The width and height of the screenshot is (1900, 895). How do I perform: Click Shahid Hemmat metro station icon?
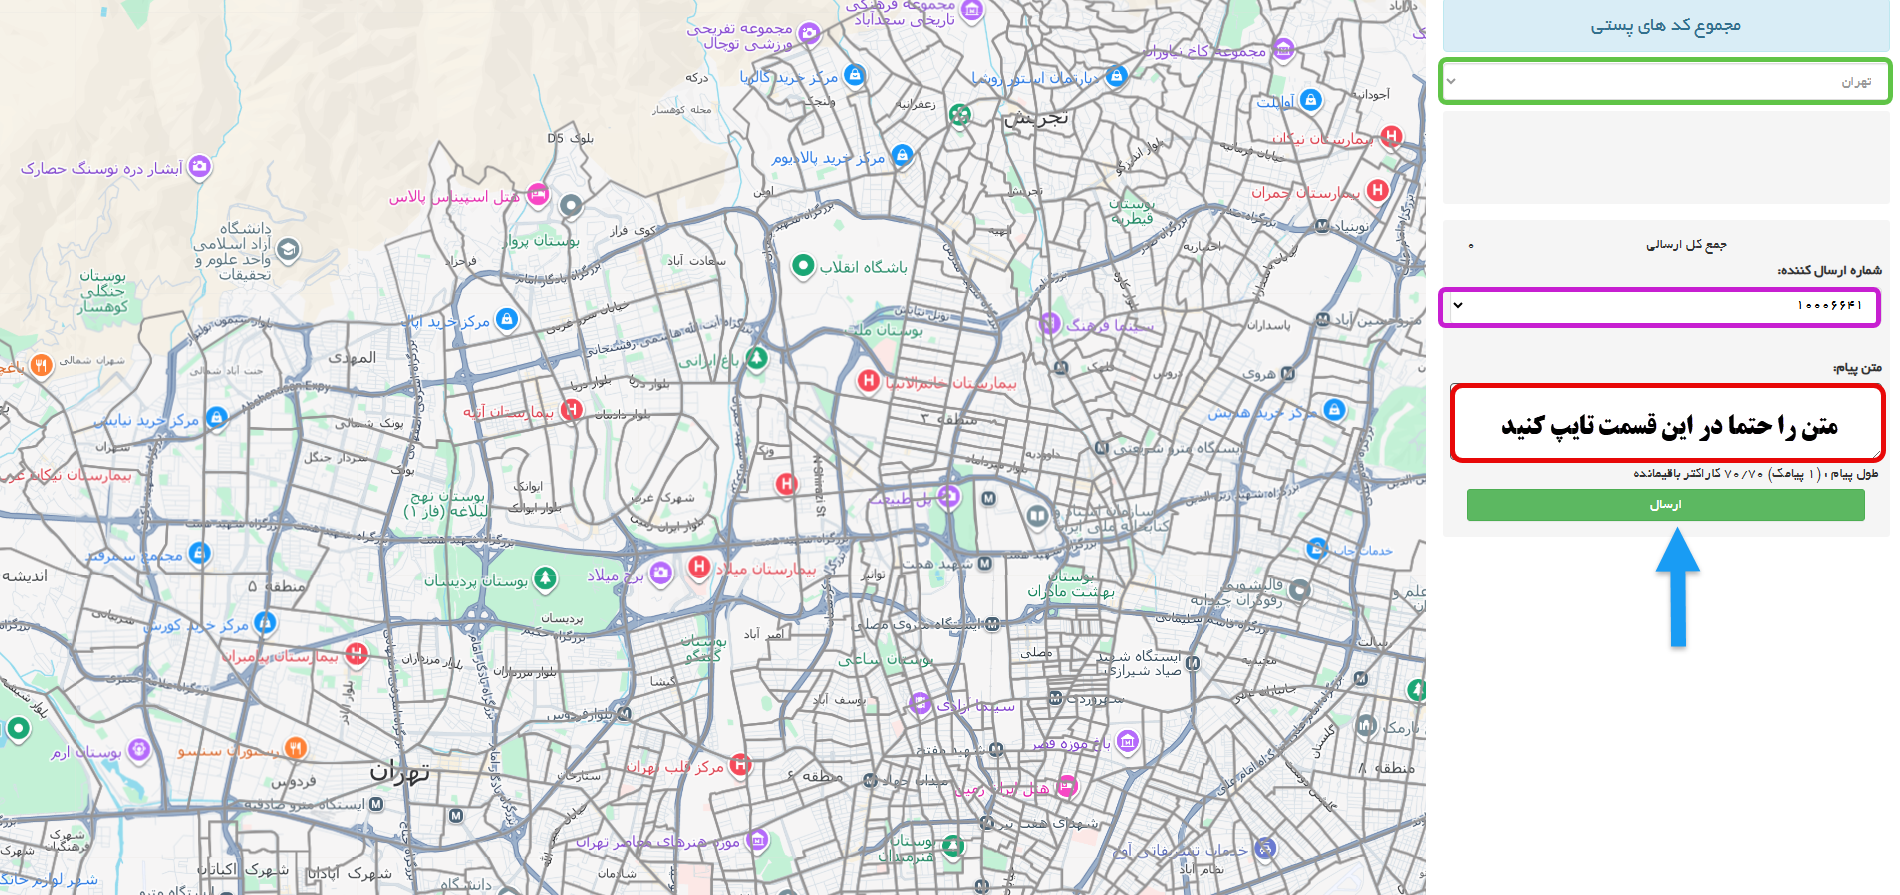tap(985, 564)
